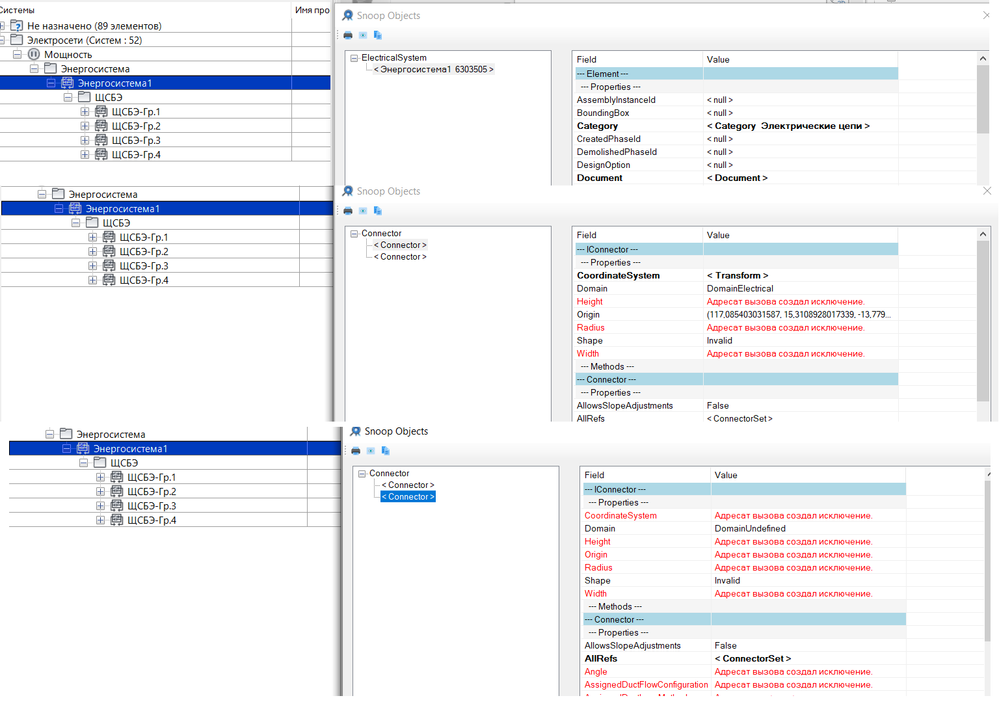Collapse the Мощность node

pos(17,55)
